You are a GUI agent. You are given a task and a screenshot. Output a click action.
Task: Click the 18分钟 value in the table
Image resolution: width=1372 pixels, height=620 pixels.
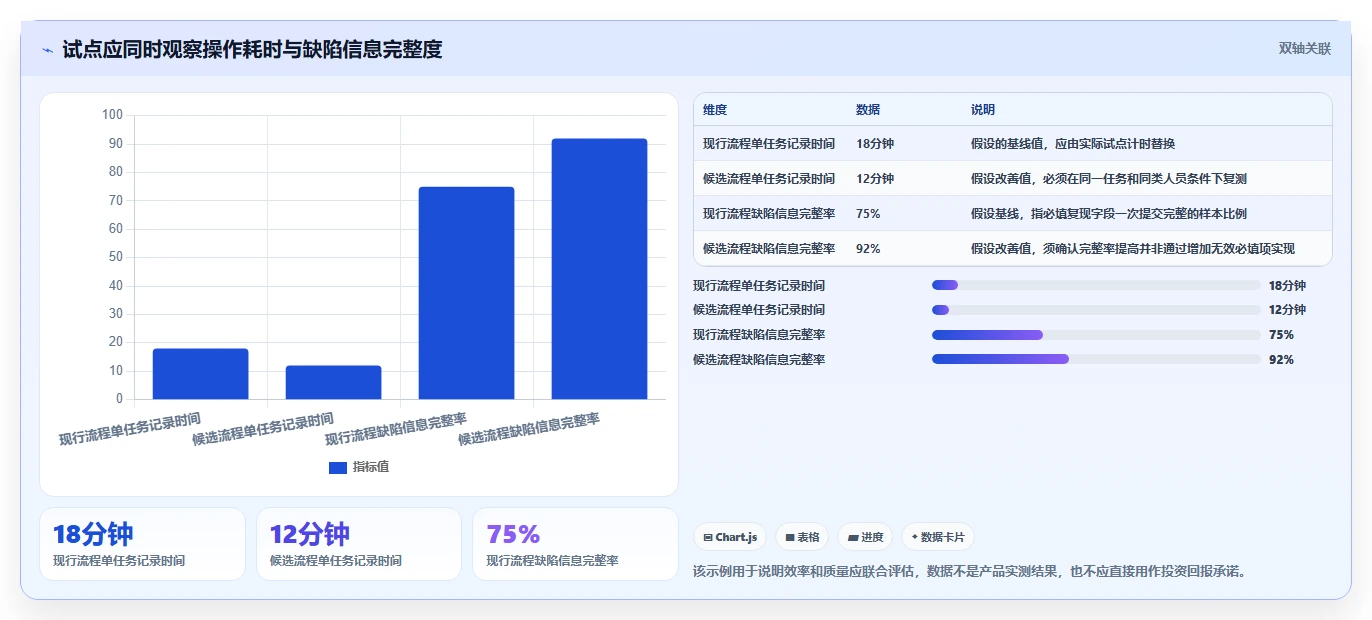pos(875,144)
